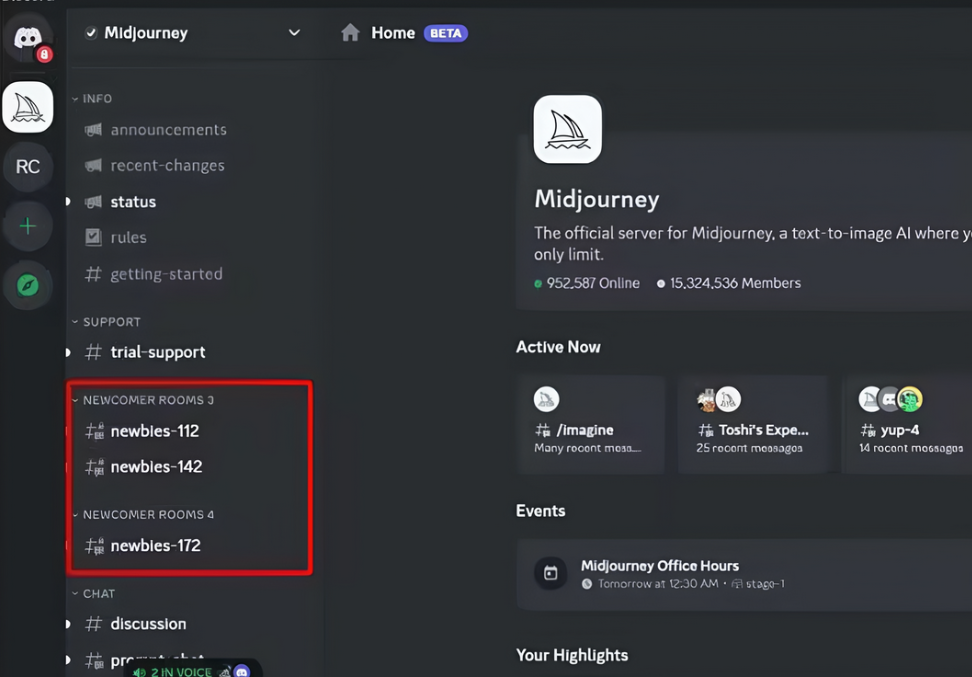
Task: Switch to the Home tab
Action: coord(392,32)
